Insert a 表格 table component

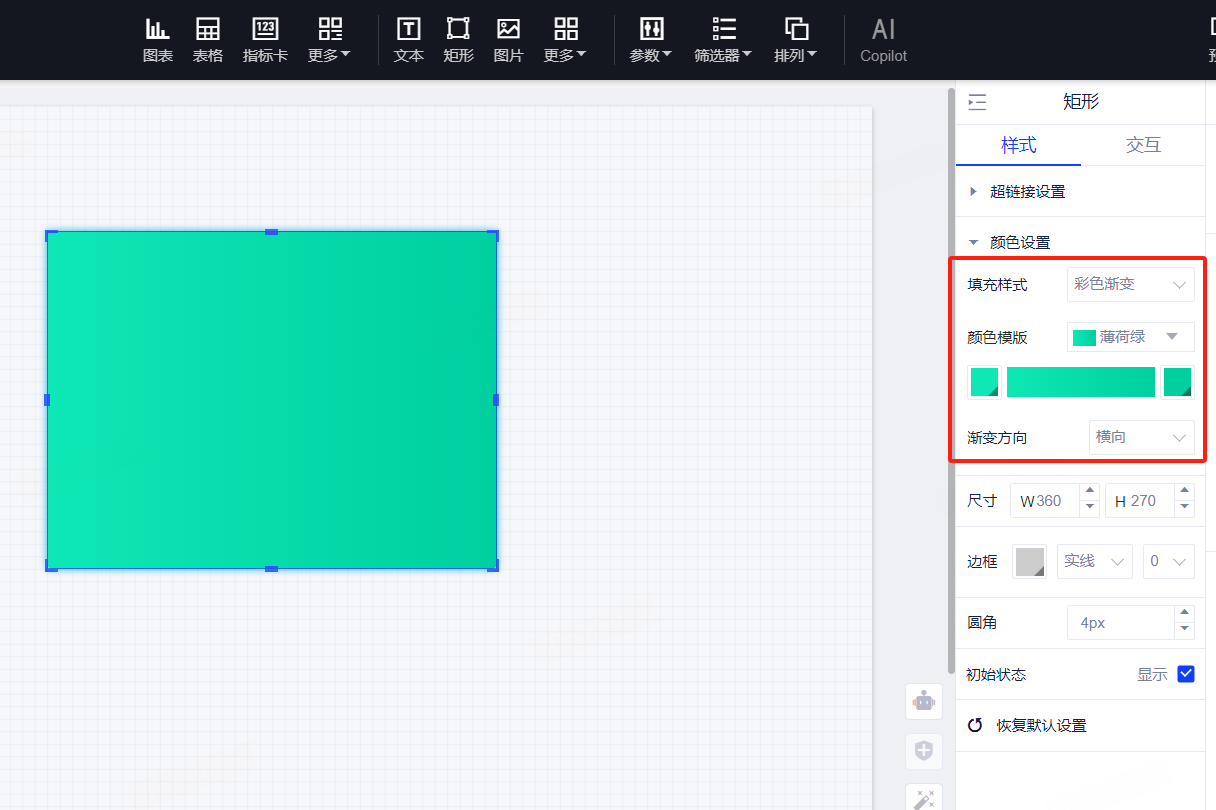click(x=208, y=40)
